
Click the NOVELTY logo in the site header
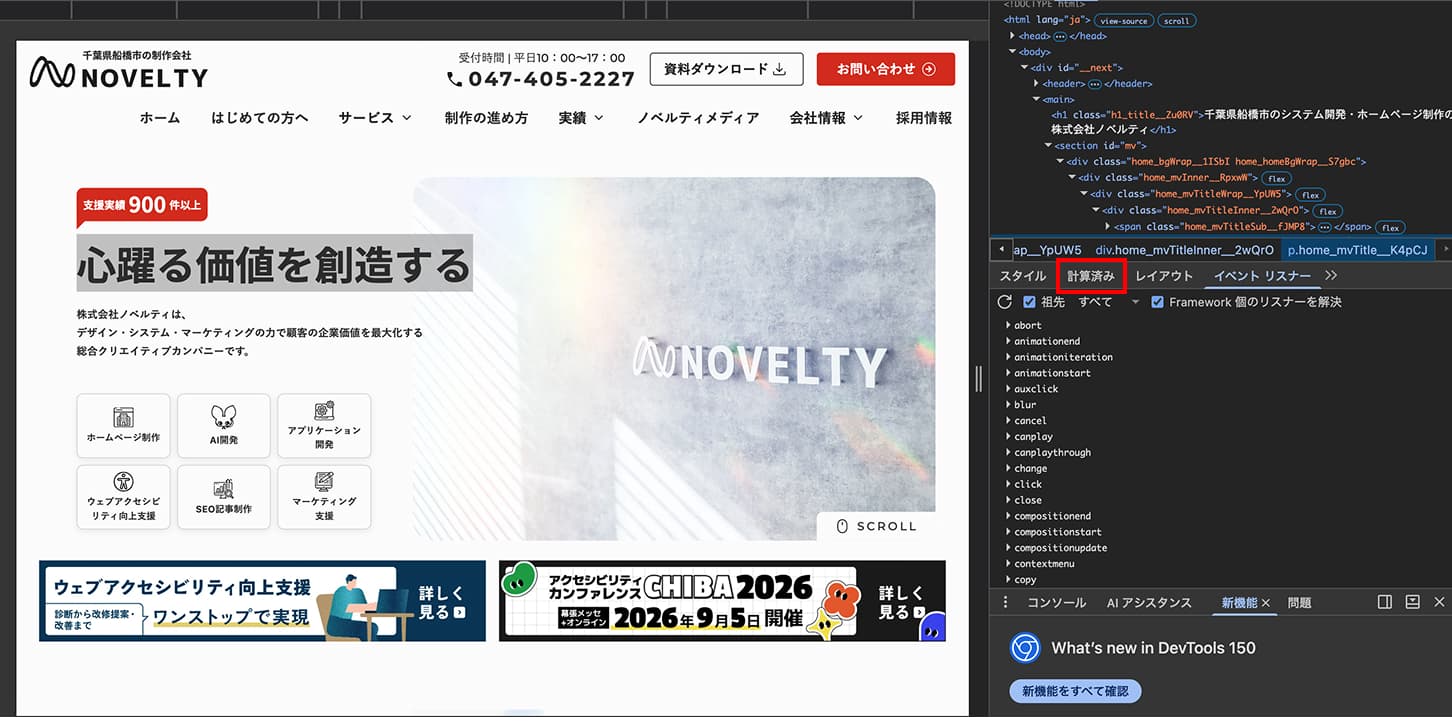tap(119, 70)
